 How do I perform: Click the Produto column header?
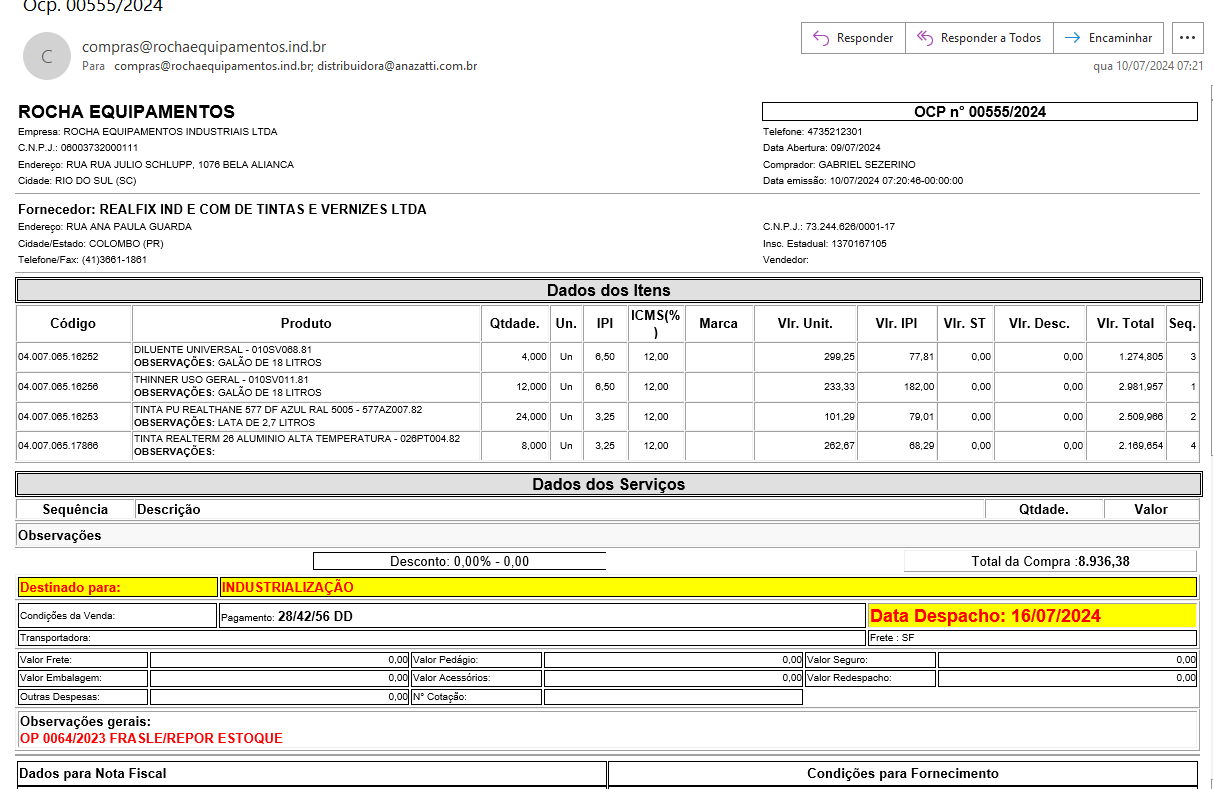[306, 323]
